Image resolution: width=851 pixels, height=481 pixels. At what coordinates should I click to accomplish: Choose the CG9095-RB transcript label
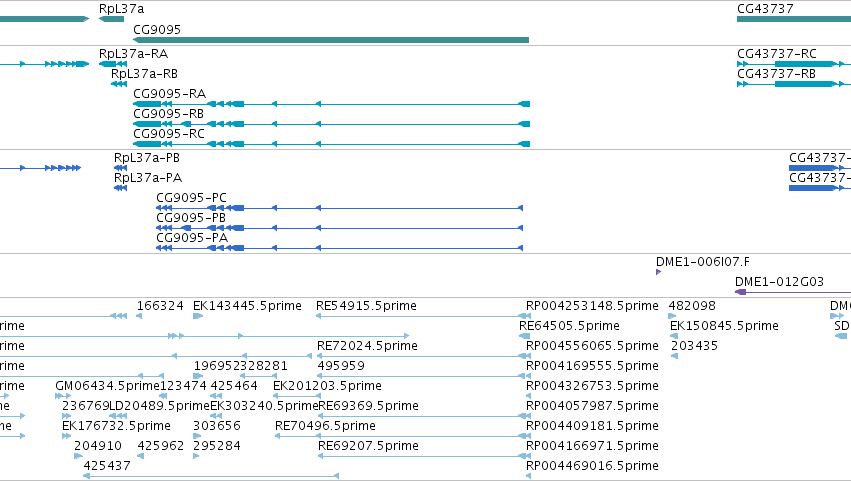pyautogui.click(x=168, y=114)
